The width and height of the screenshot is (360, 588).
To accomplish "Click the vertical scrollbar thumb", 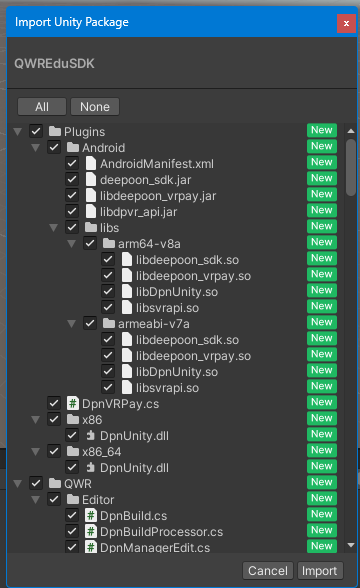I will [x=351, y=167].
